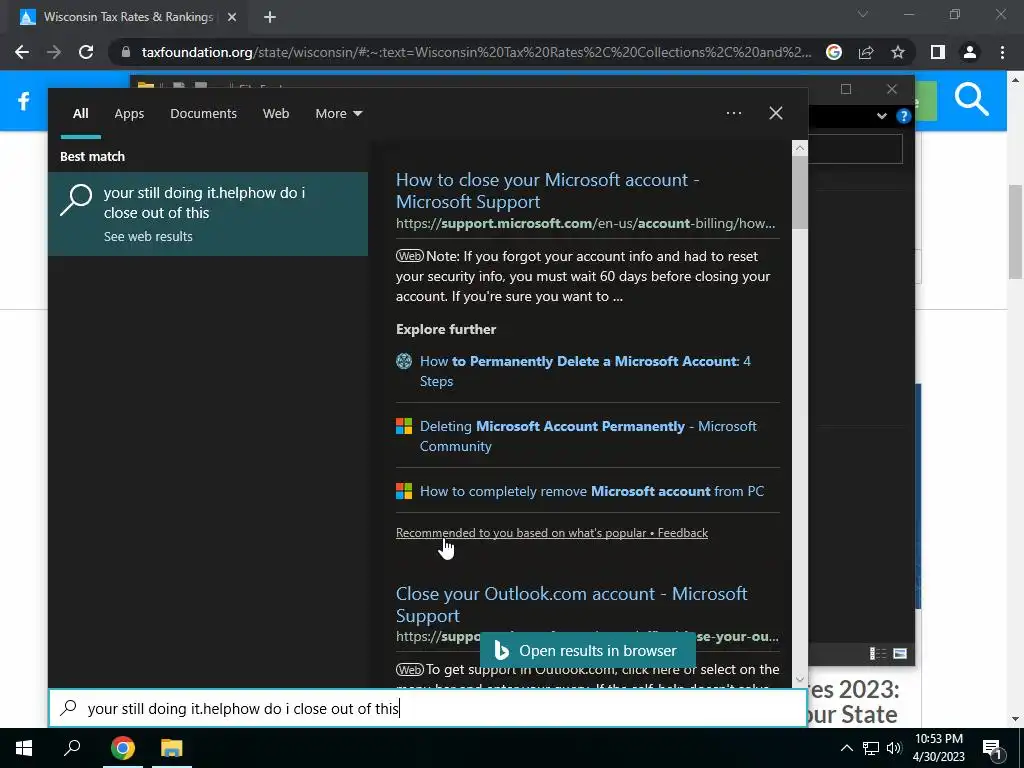This screenshot has width=1024, height=768.
Task: Collapse File Explorer ribbon chevron
Action: tap(882, 116)
